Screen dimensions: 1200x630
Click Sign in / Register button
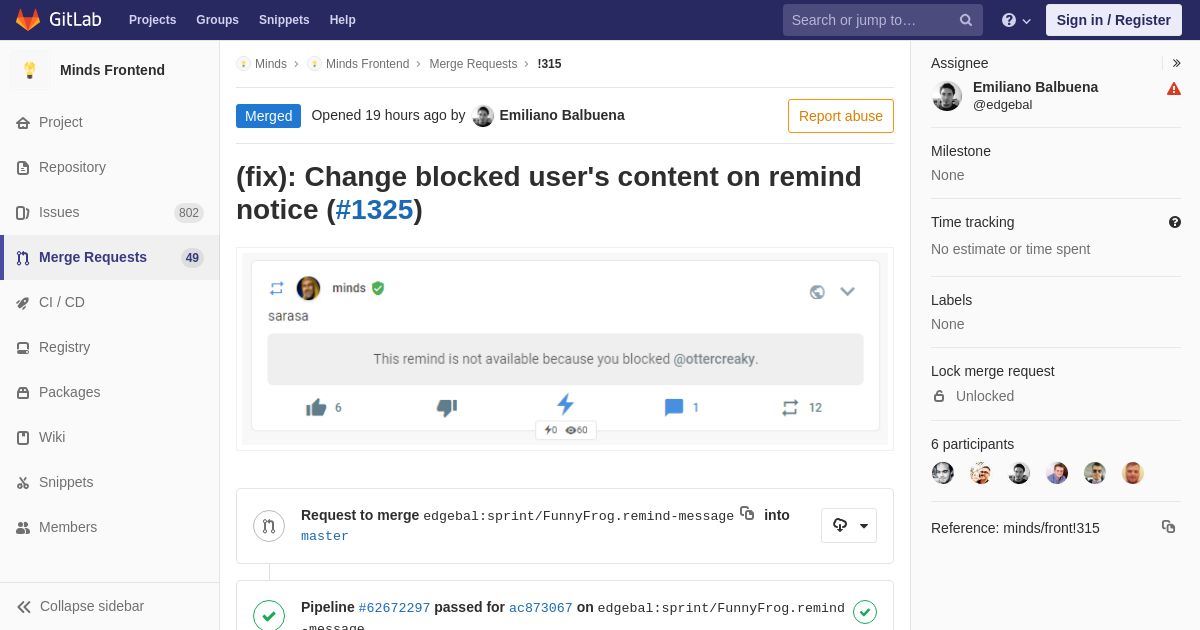coord(1113,20)
